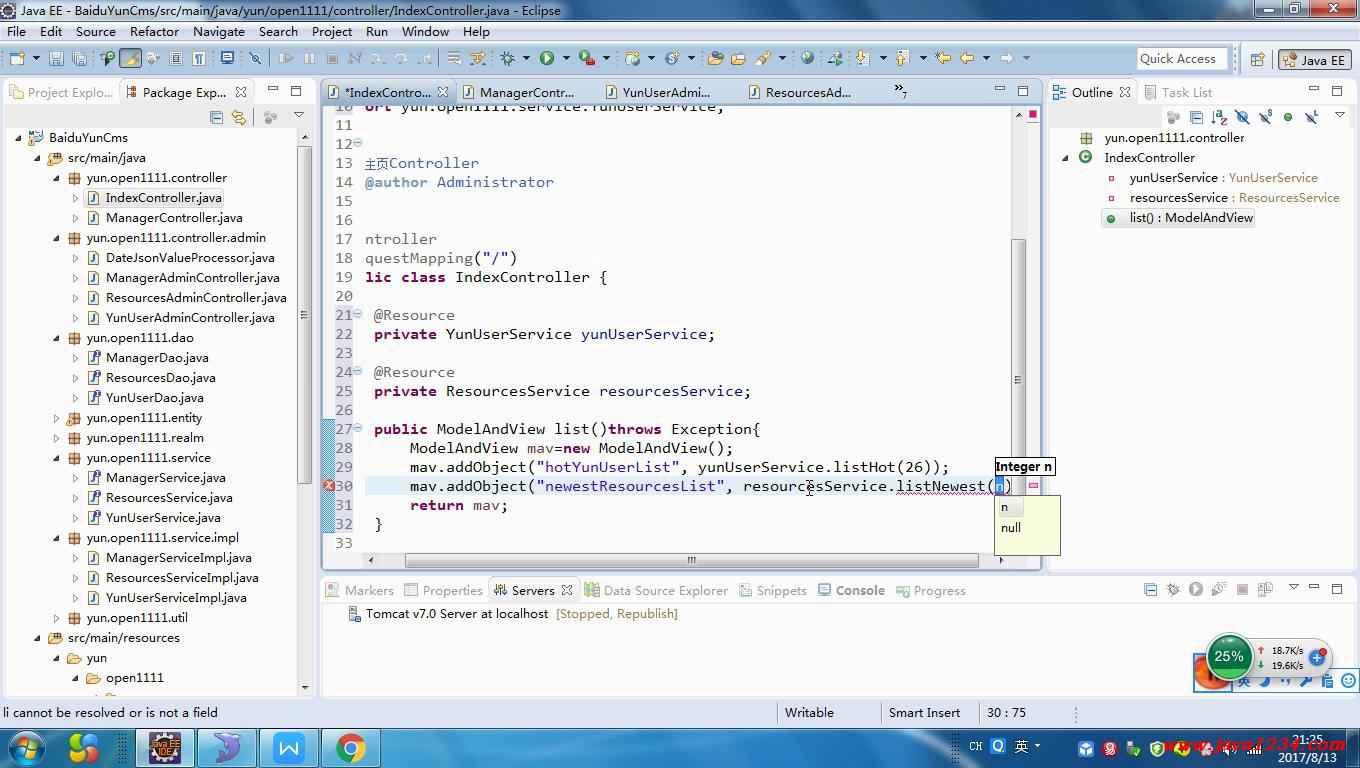Screen dimensions: 1360x768
Task: Collapse IndexController class in Outline
Action: [x=1065, y=158]
